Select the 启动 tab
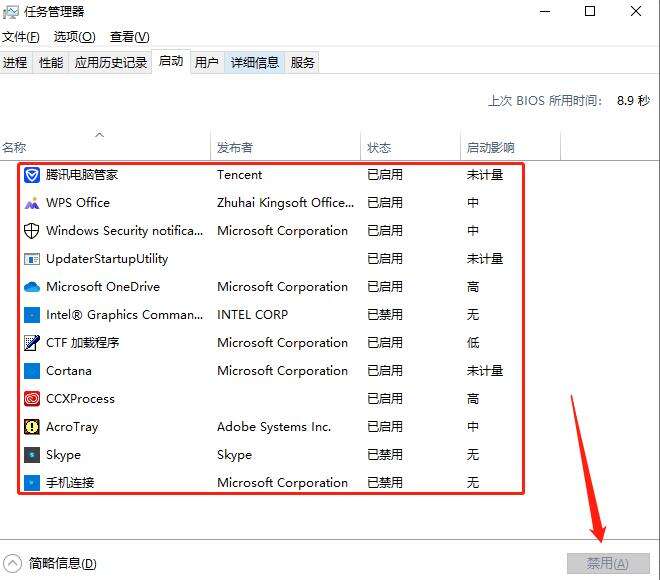Image resolution: width=660 pixels, height=580 pixels. [x=171, y=61]
